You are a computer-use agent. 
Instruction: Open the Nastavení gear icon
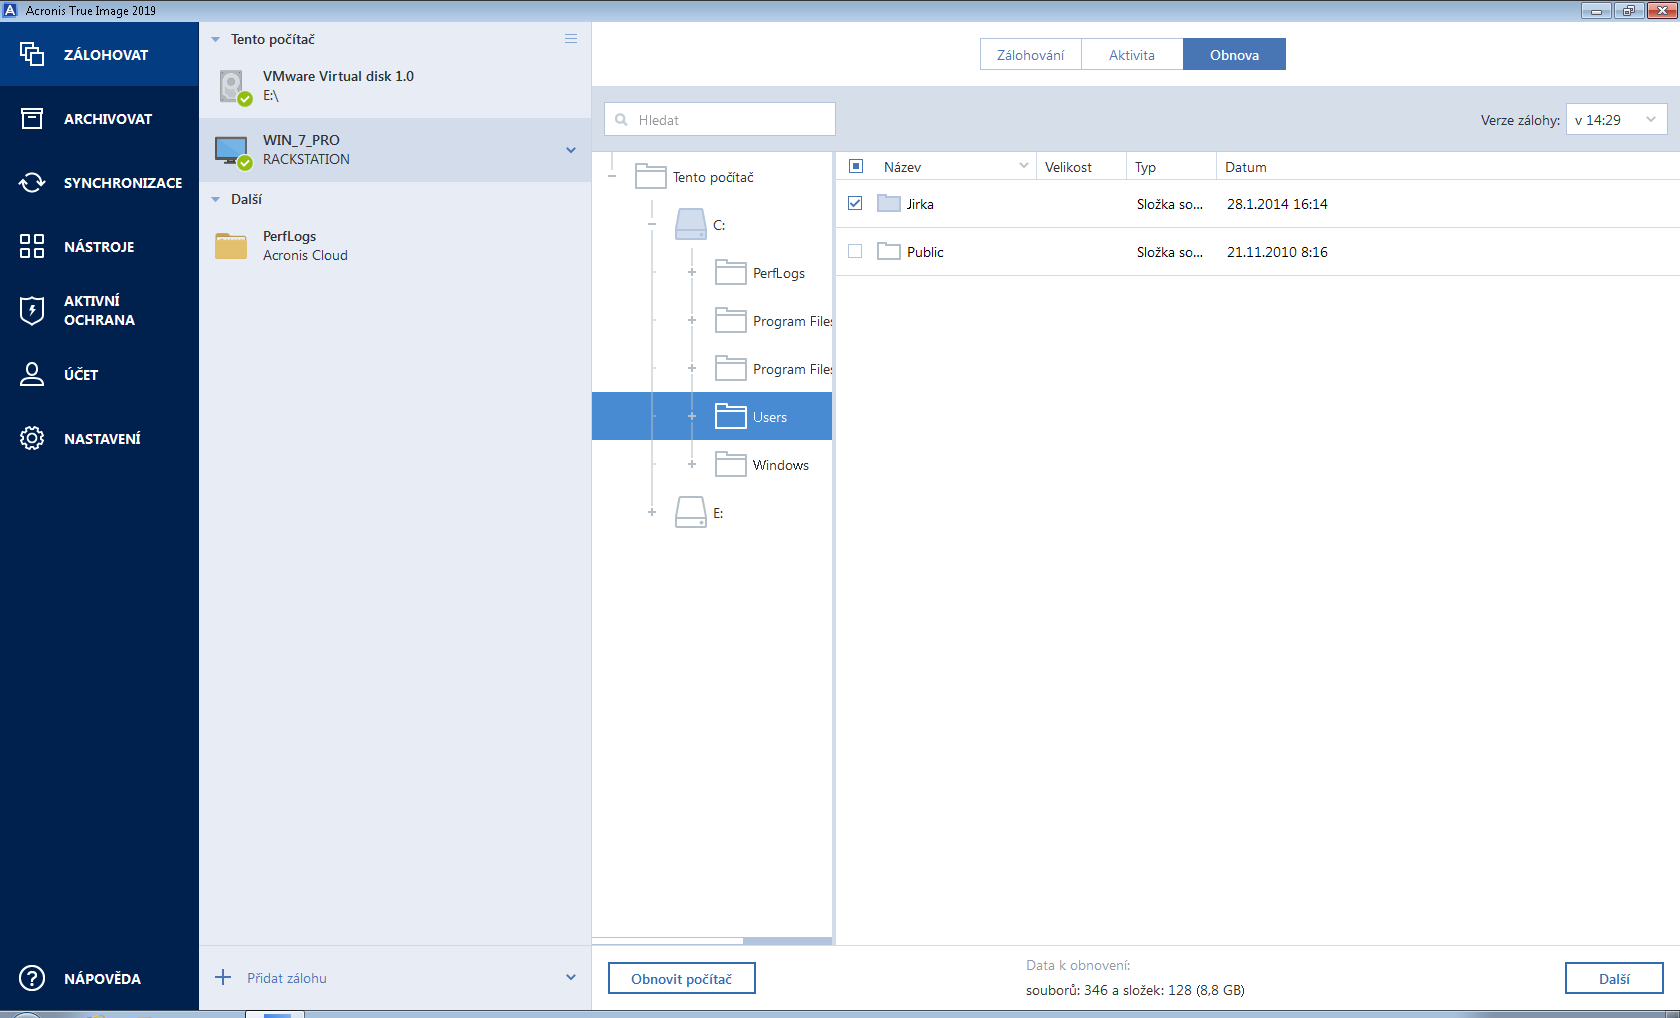point(32,438)
